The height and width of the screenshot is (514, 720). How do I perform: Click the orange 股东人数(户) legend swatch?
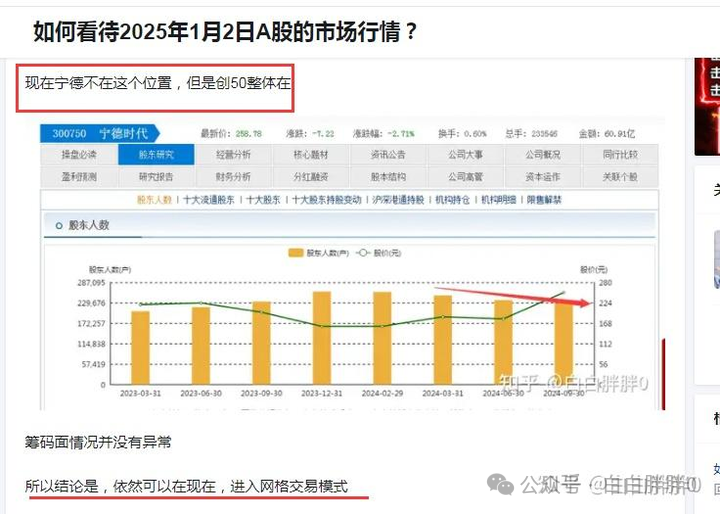point(295,253)
